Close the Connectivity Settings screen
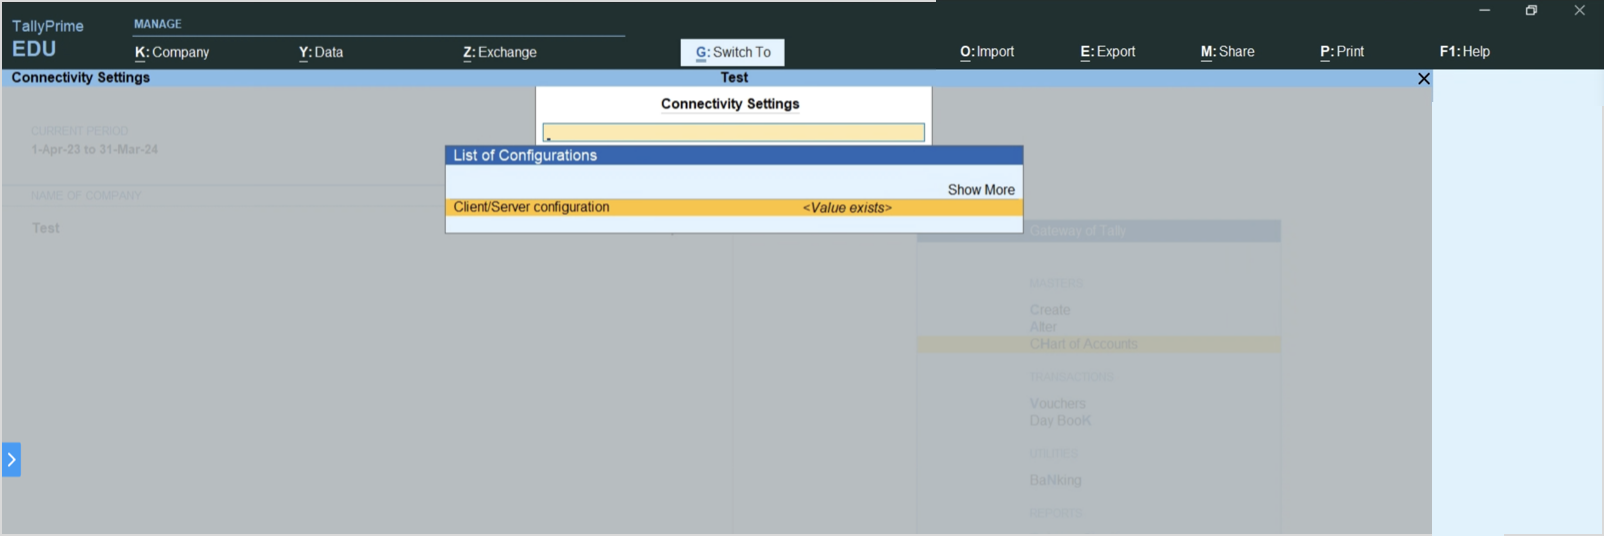This screenshot has height=536, width=1604. tap(1424, 79)
